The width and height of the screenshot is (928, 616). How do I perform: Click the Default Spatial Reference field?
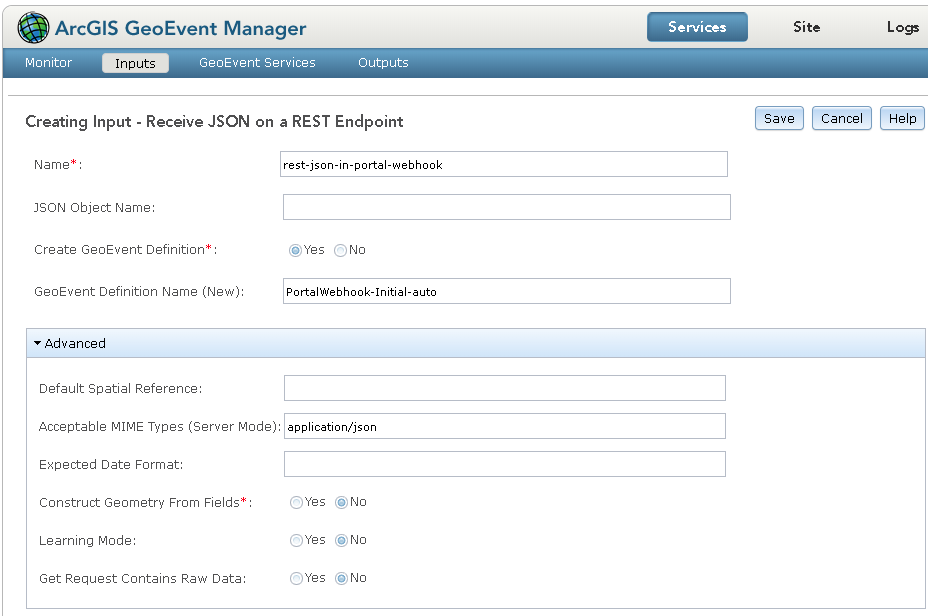click(505, 388)
